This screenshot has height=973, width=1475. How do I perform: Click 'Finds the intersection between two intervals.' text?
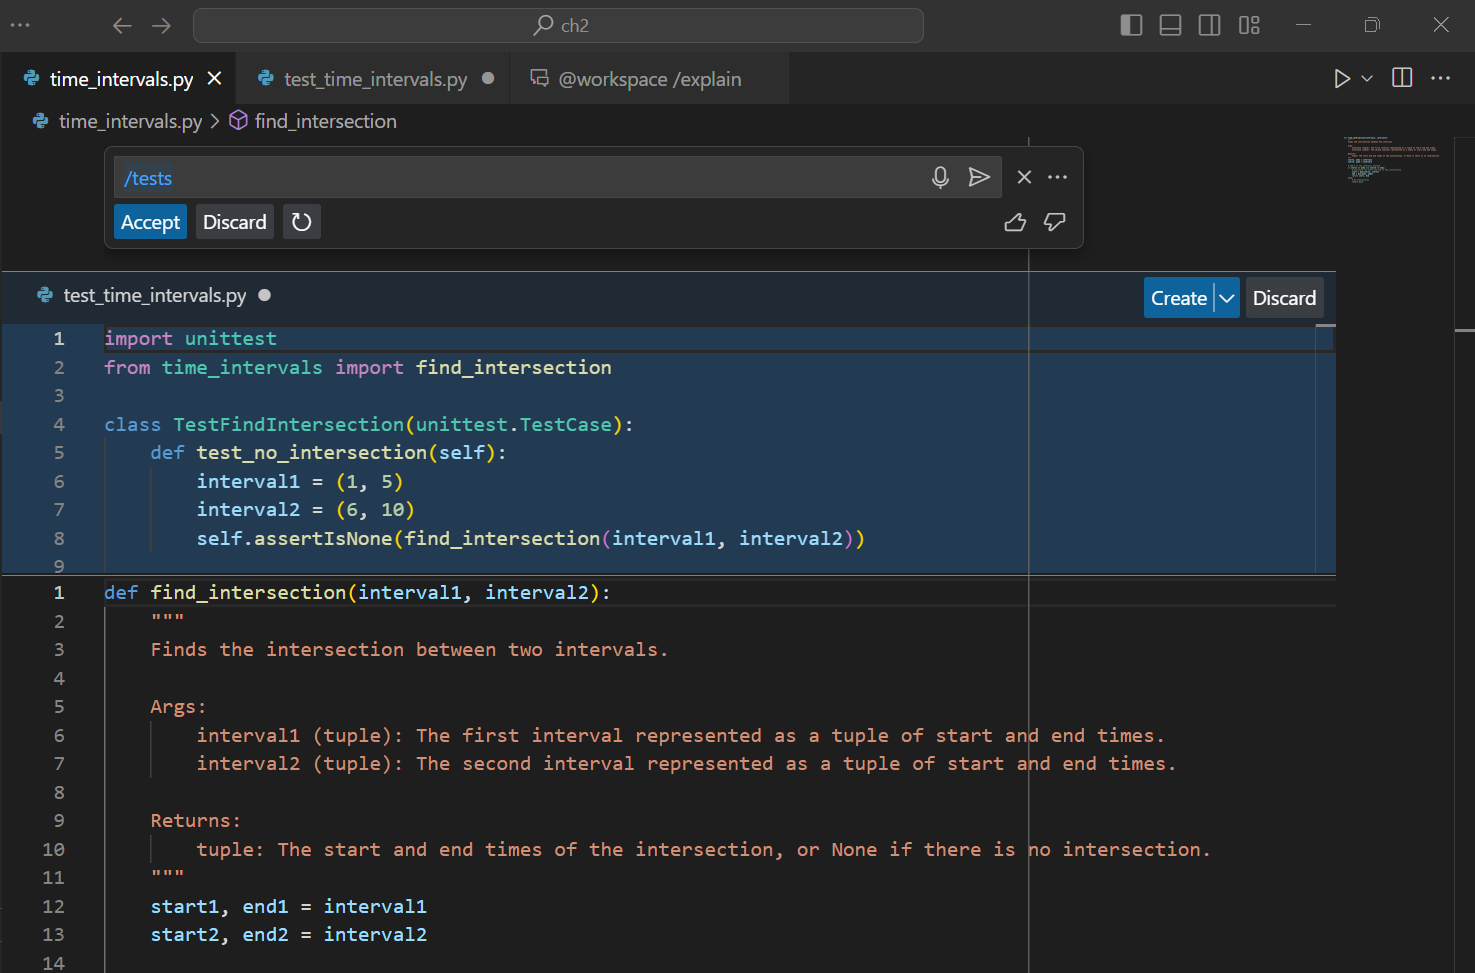point(409,650)
